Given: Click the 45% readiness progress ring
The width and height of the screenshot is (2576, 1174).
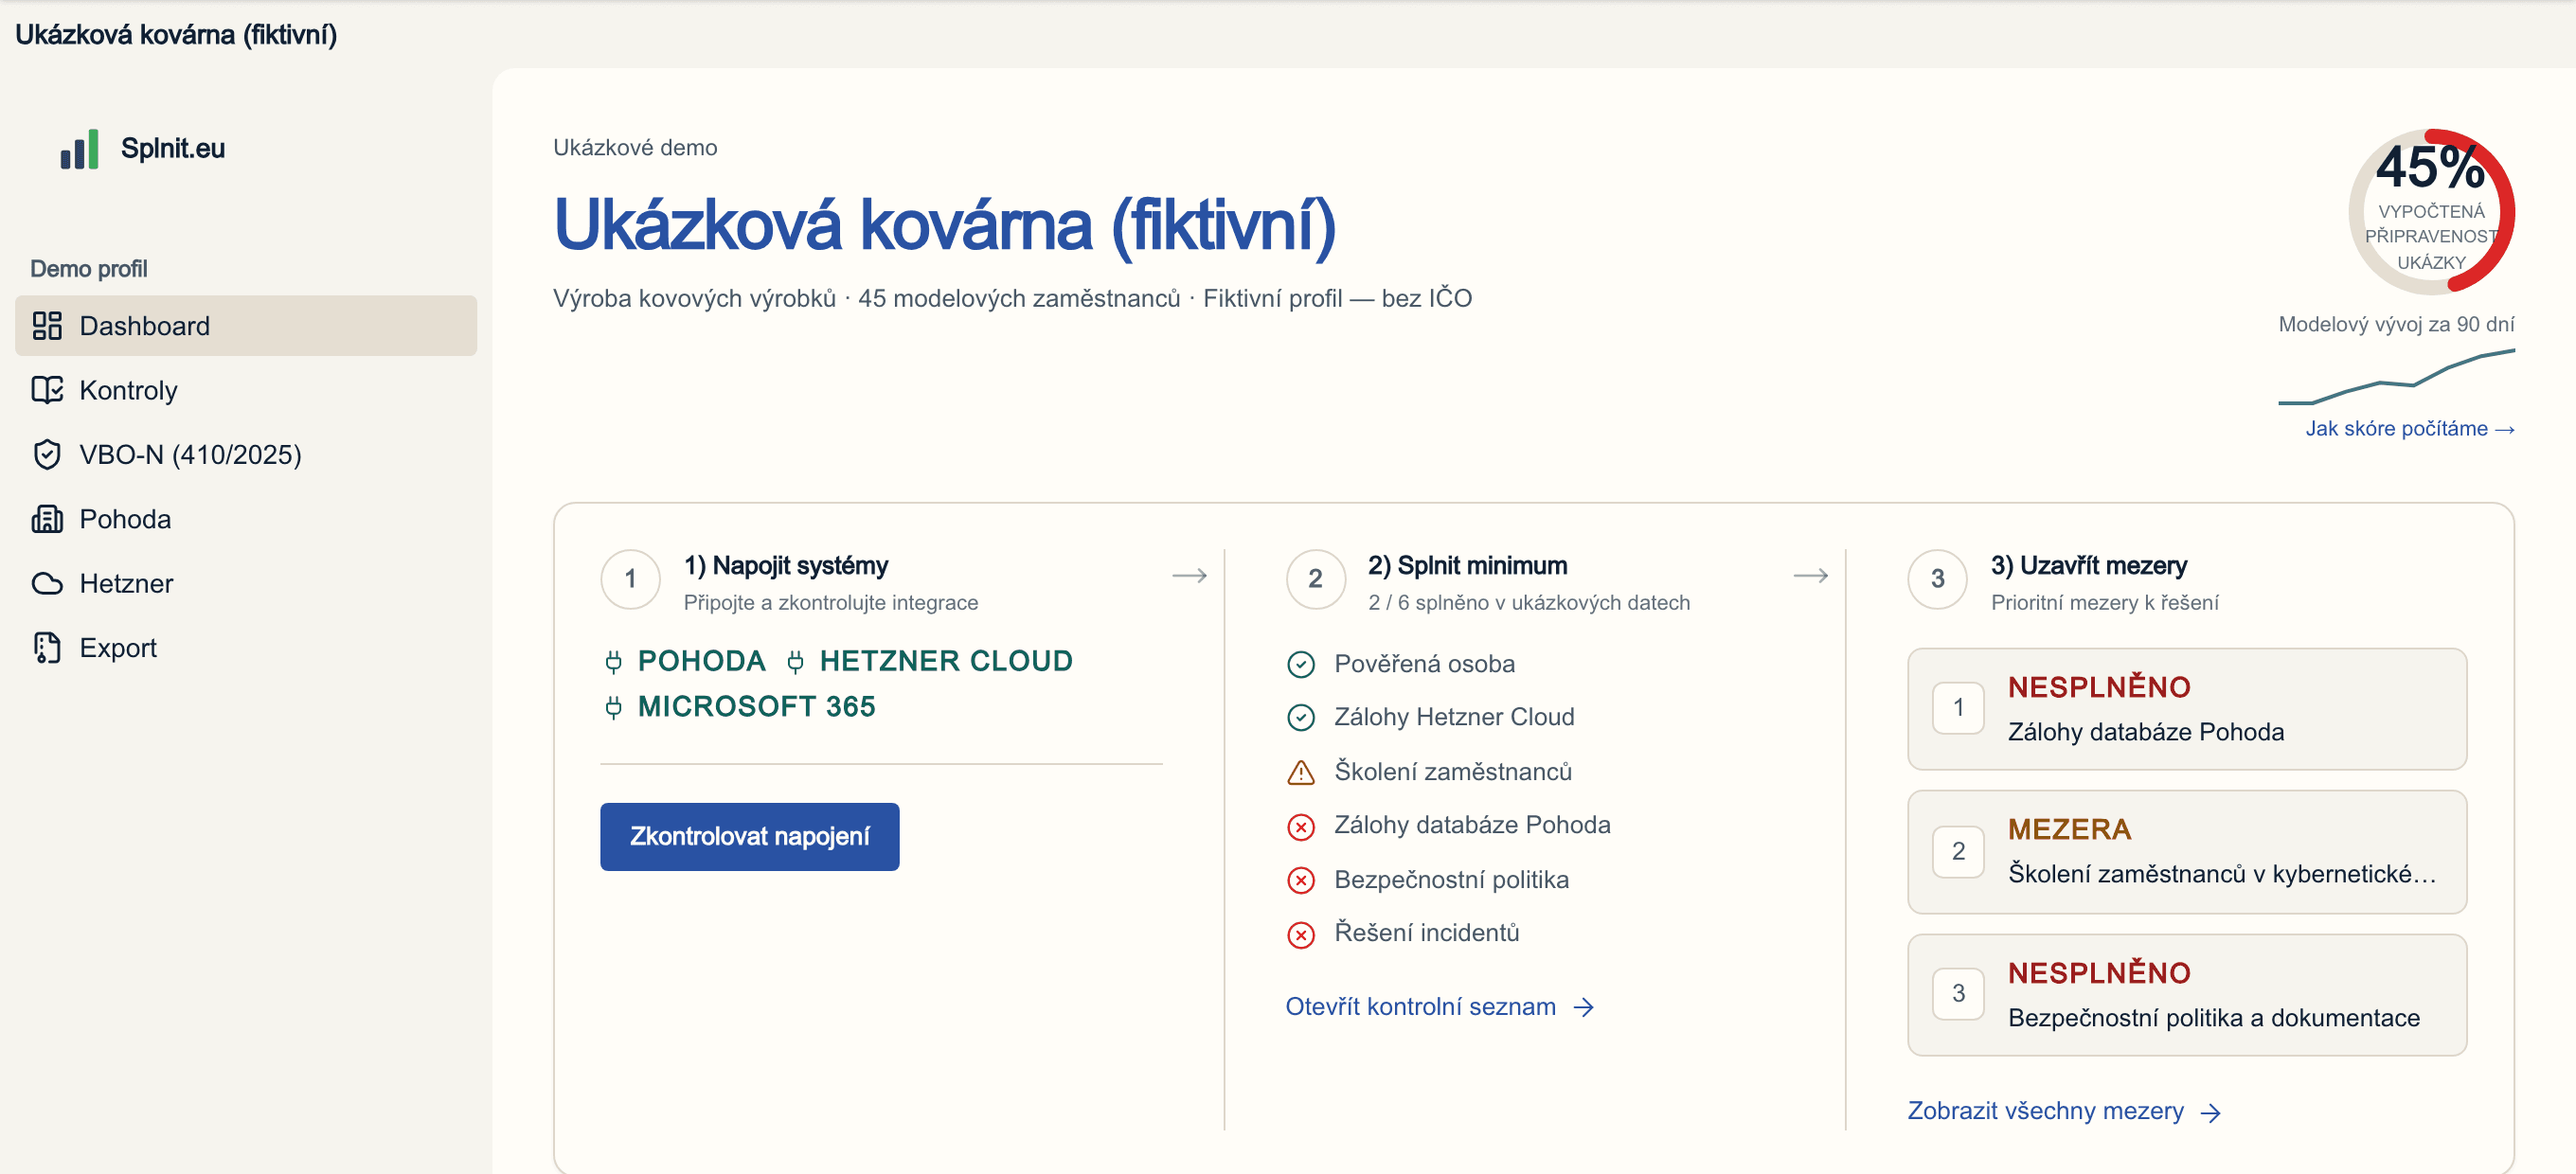Looking at the screenshot, I should 2431,211.
